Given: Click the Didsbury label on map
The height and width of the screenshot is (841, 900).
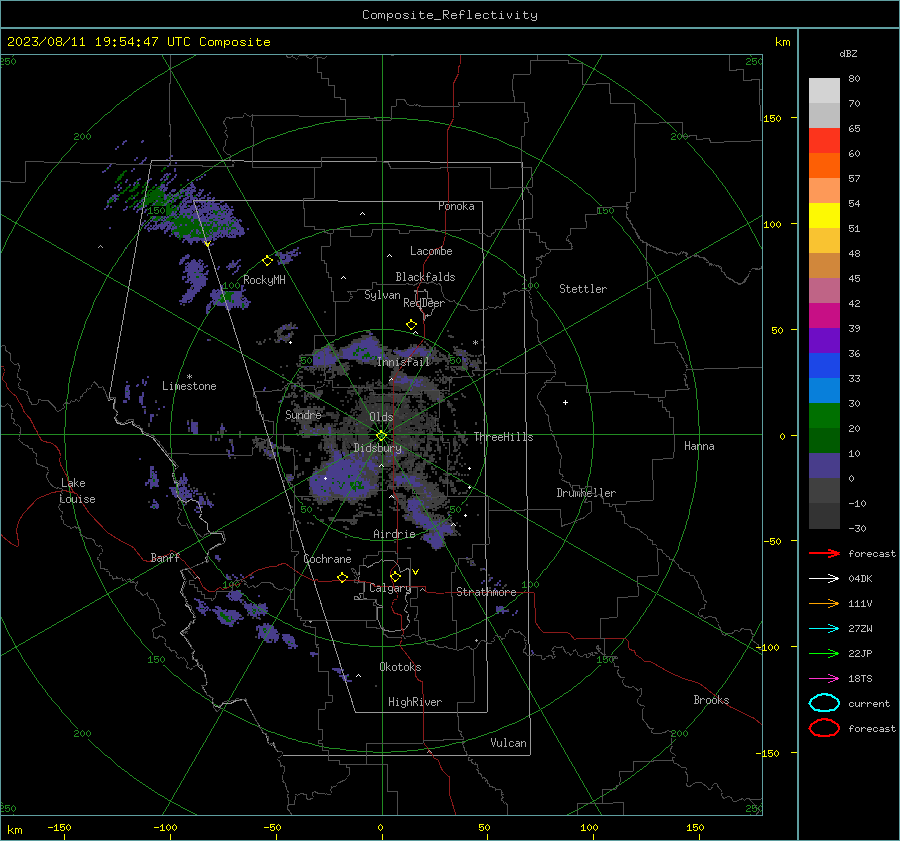Looking at the screenshot, I should (377, 448).
